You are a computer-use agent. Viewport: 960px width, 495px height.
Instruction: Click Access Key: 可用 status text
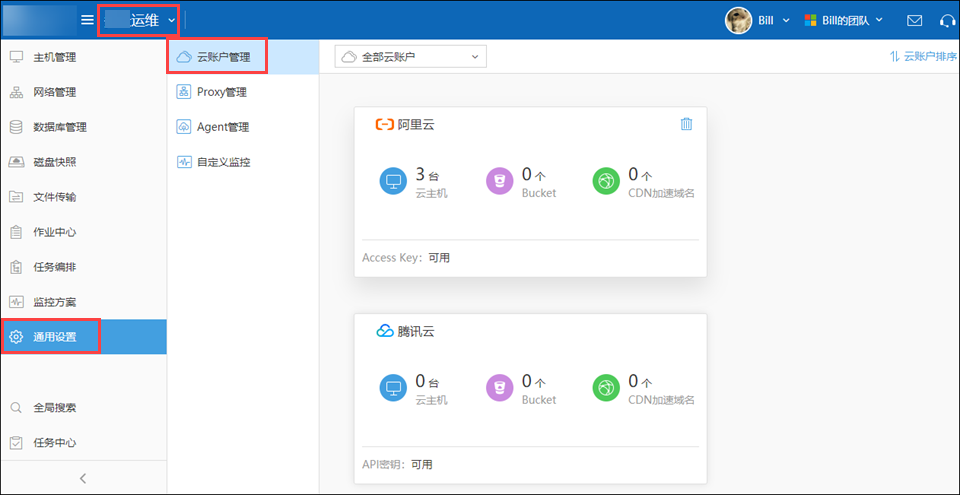point(406,258)
